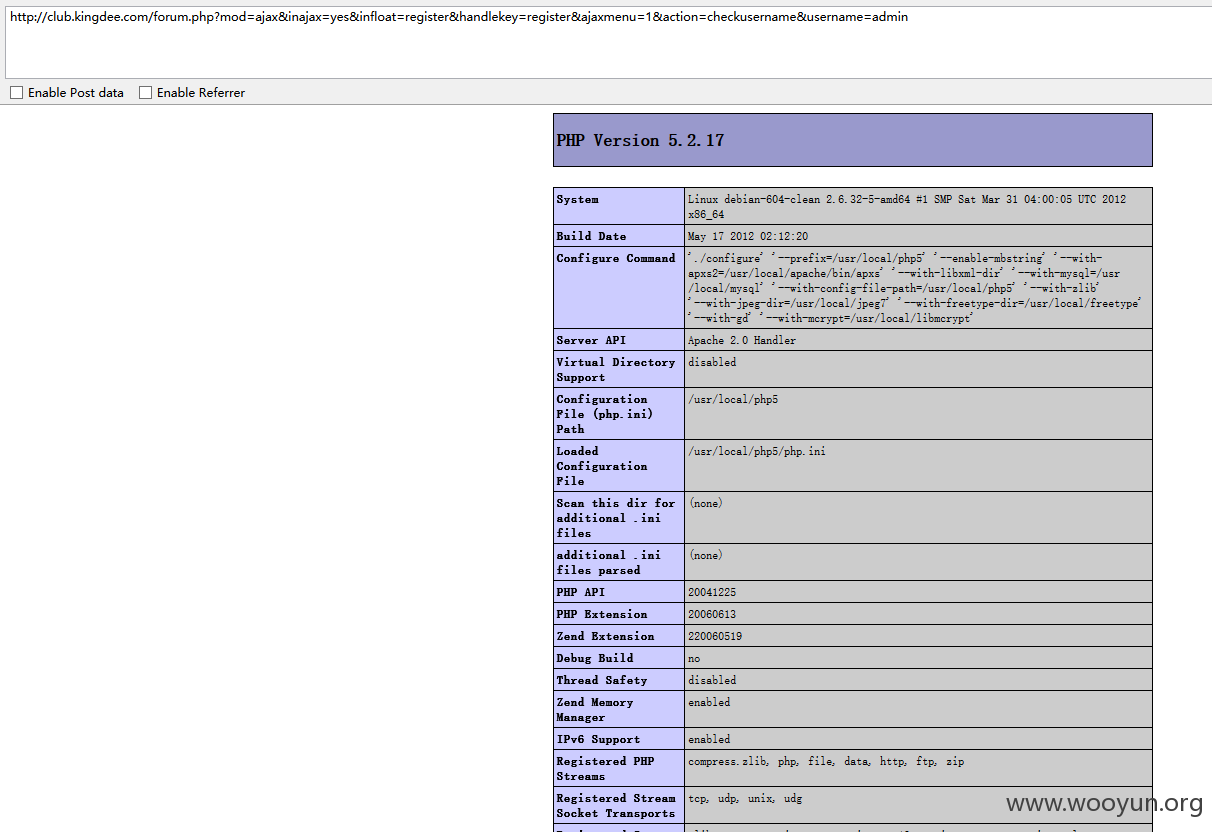Select 'Scan this dir for additional .ini files' label
This screenshot has width=1212, height=832.
616,518
